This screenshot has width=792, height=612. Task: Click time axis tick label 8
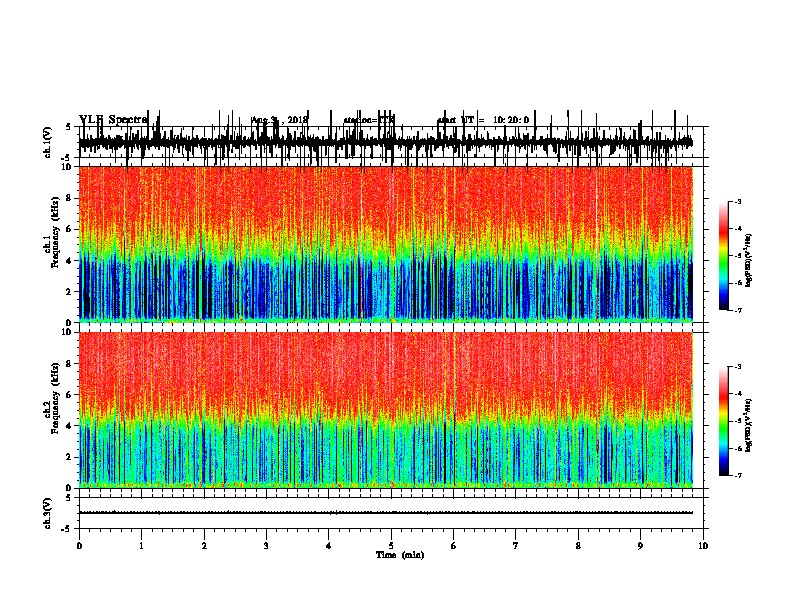[x=578, y=546]
